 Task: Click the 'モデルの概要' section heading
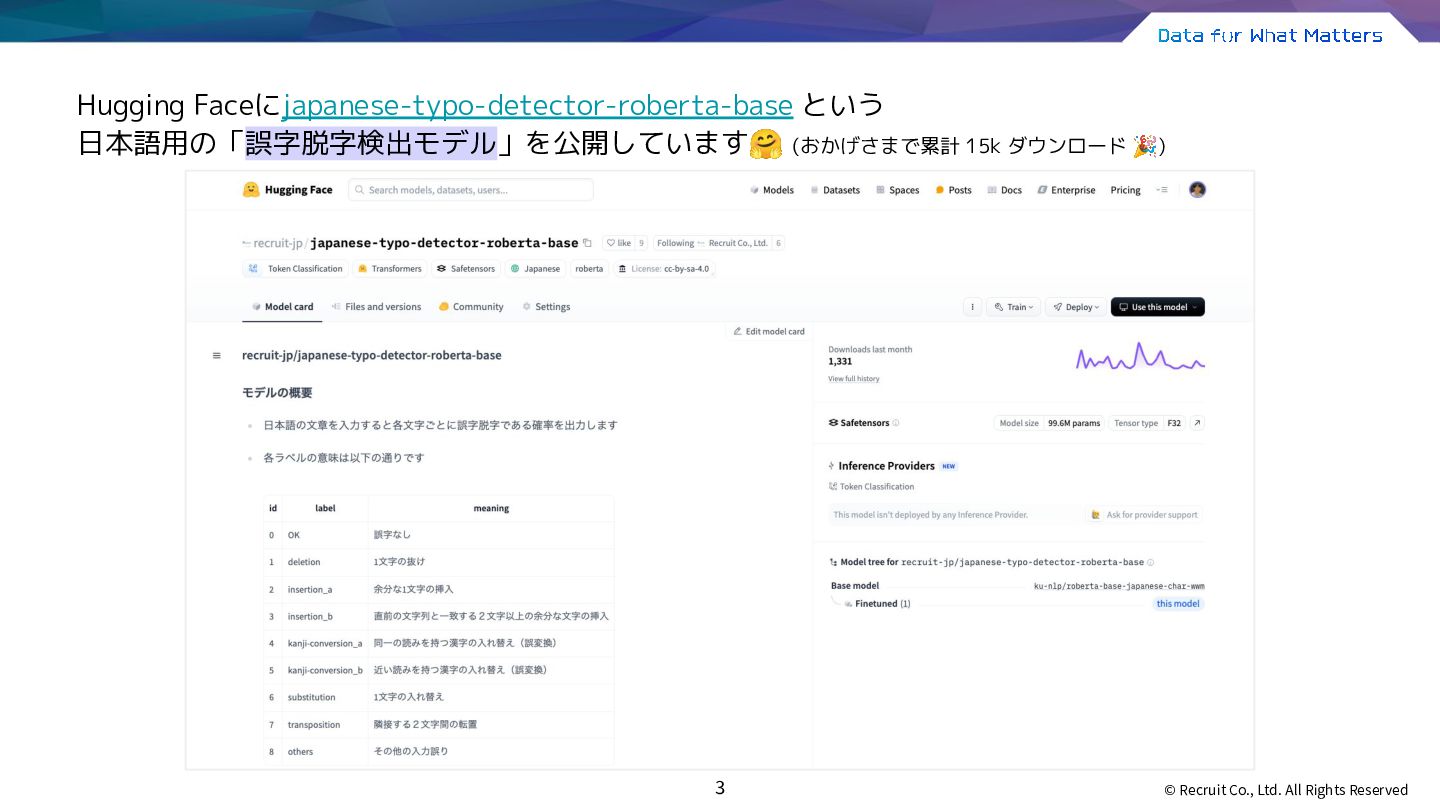(277, 393)
